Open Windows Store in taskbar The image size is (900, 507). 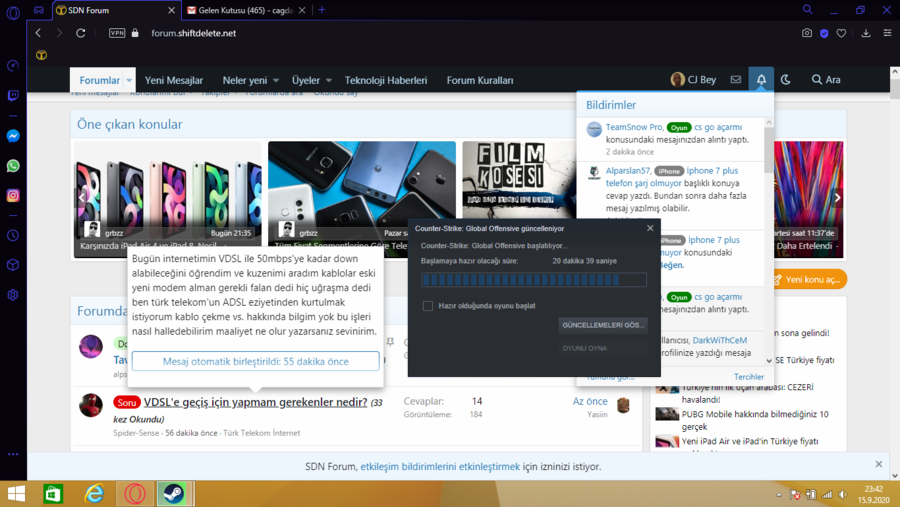click(x=53, y=494)
